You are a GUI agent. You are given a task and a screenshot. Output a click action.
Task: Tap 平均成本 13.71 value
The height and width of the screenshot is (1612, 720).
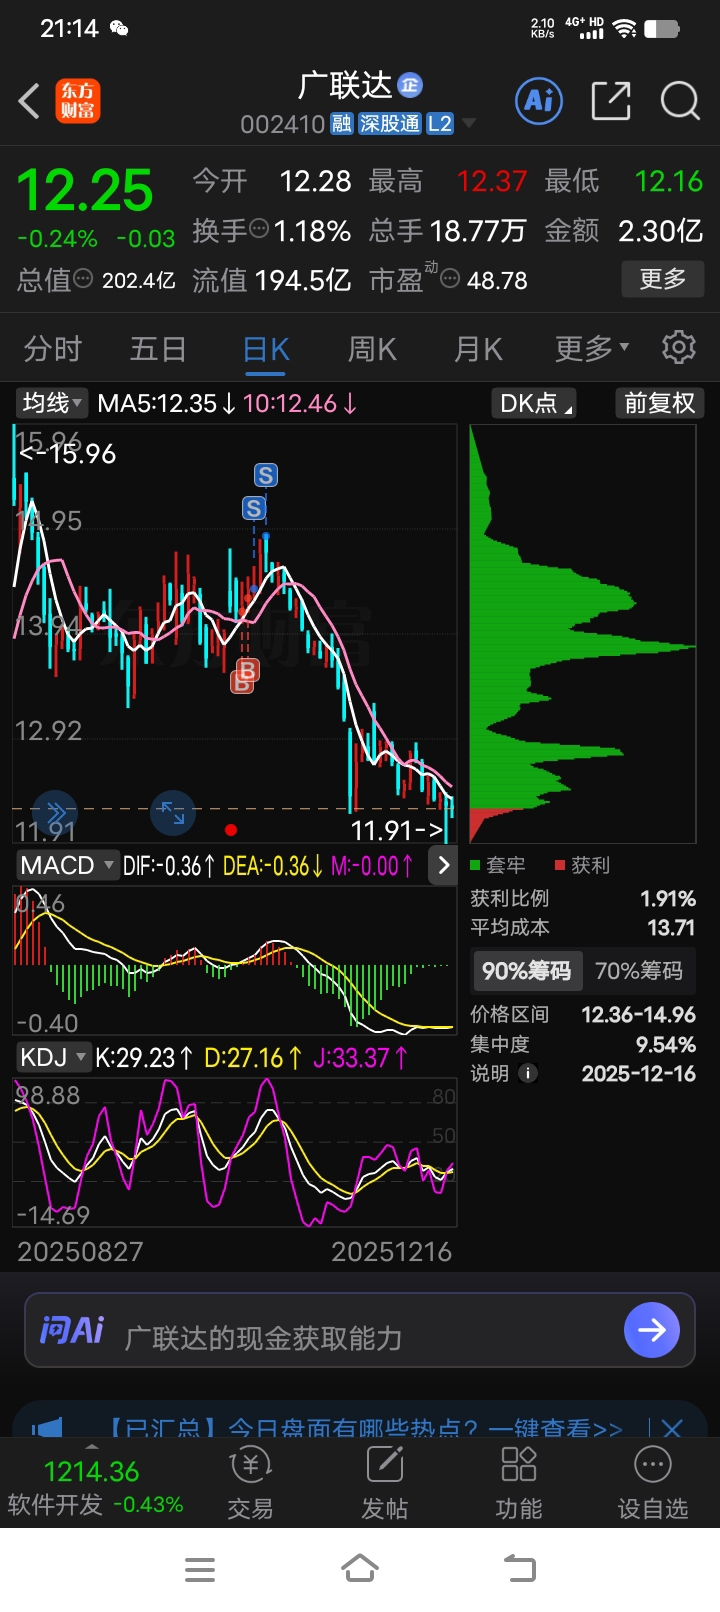pyautogui.click(x=670, y=928)
